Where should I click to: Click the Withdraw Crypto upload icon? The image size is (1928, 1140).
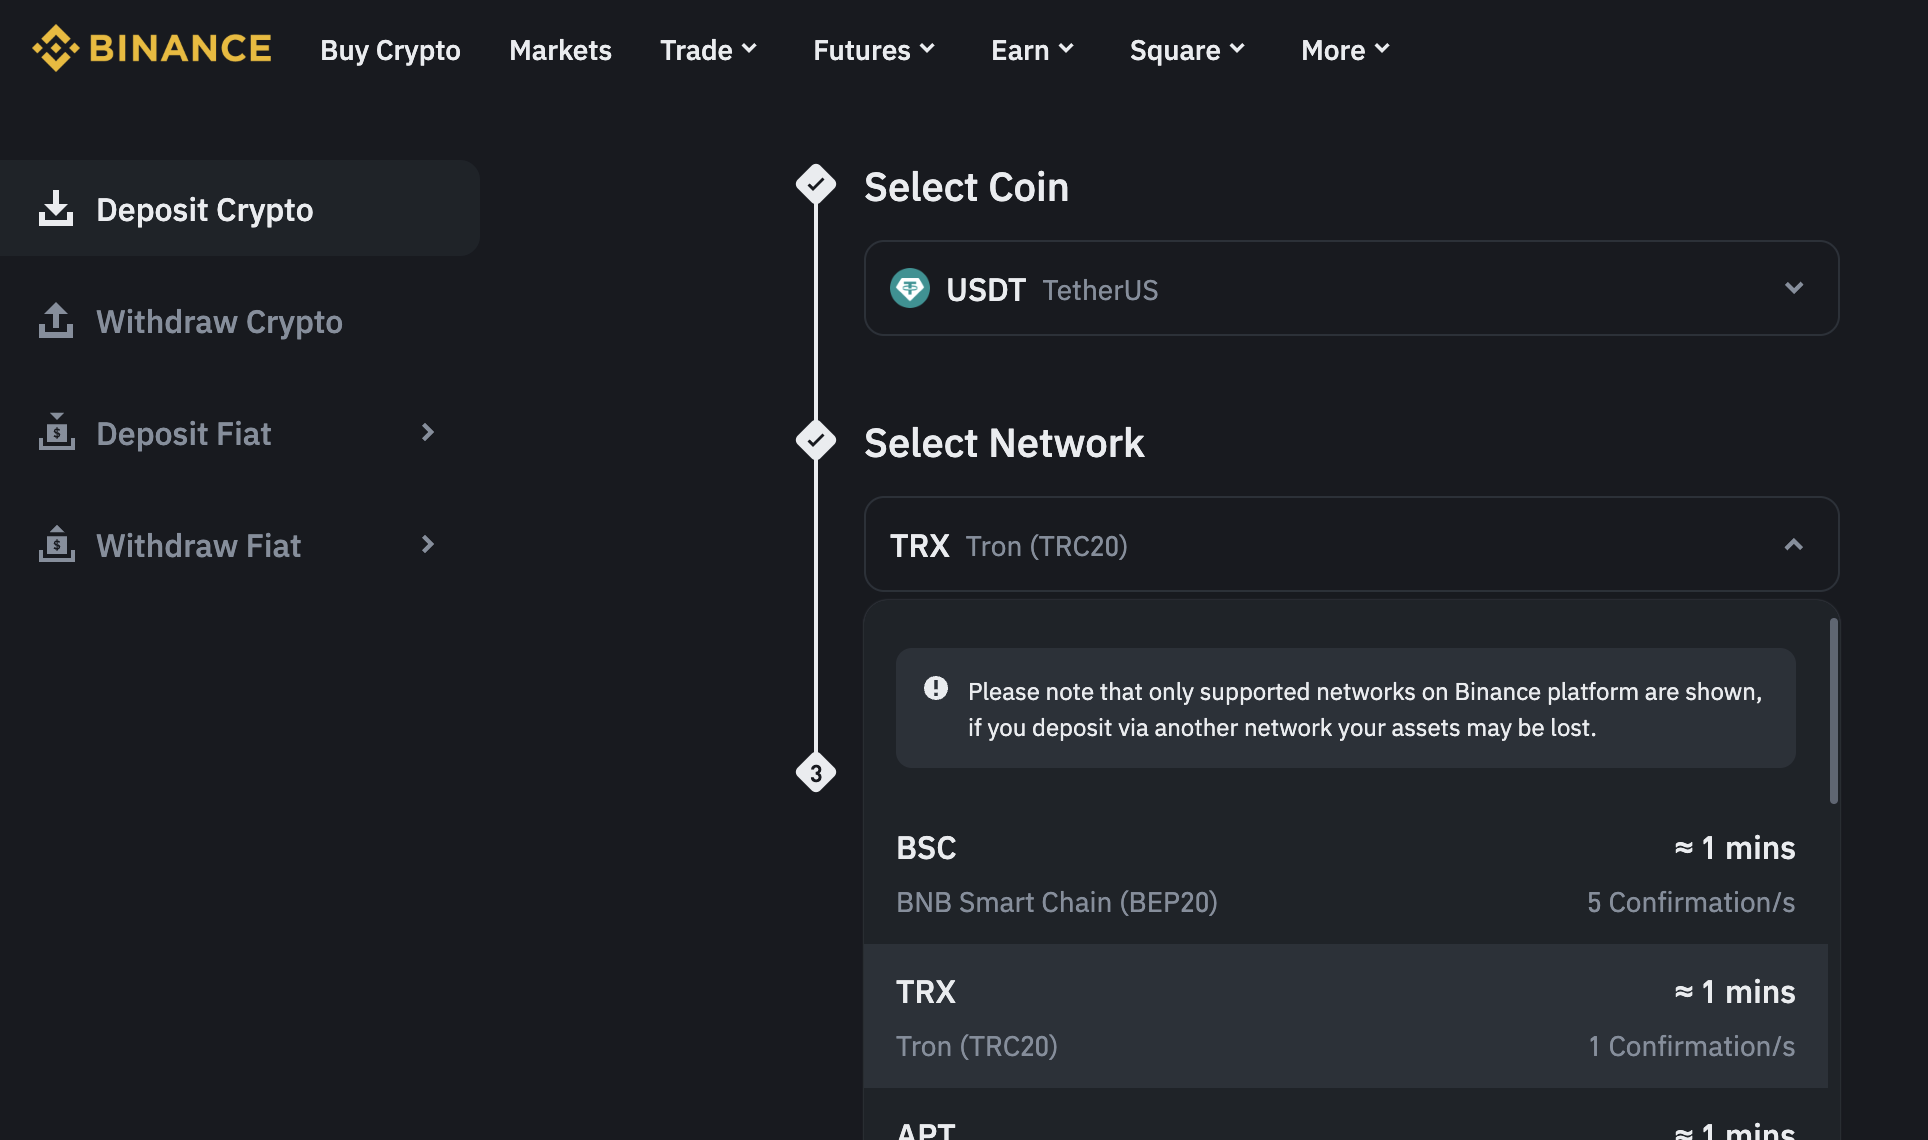(56, 321)
